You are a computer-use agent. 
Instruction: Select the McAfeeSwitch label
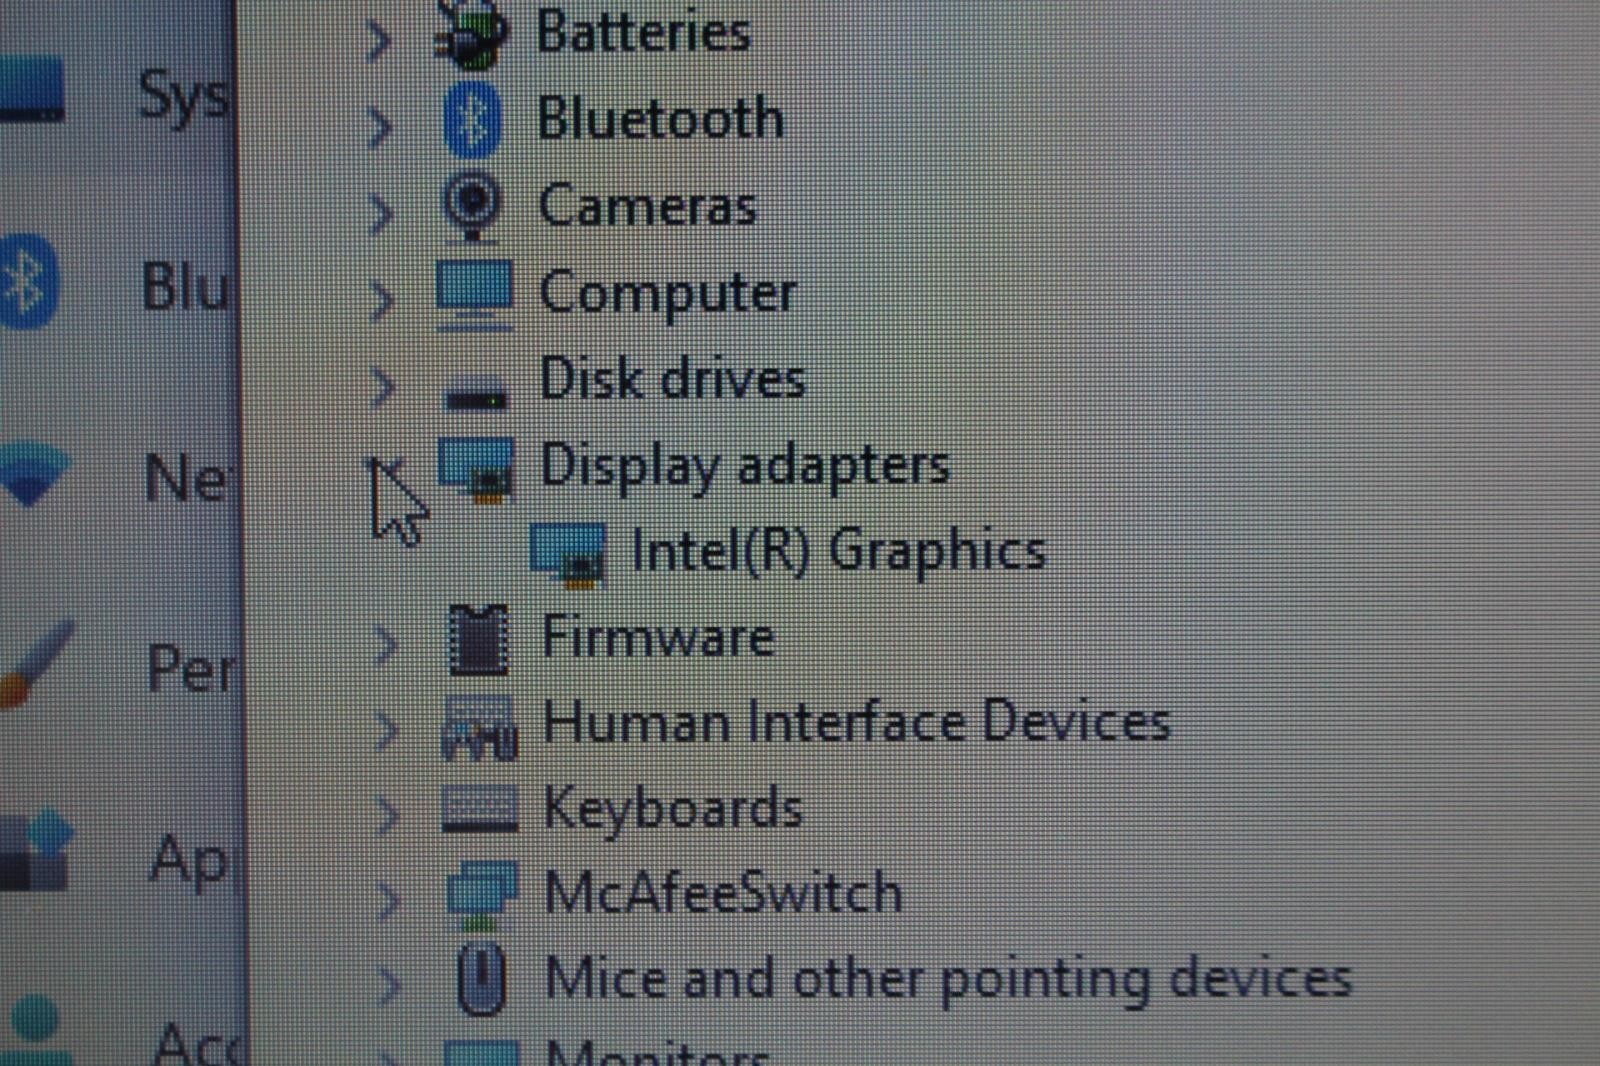coord(722,892)
